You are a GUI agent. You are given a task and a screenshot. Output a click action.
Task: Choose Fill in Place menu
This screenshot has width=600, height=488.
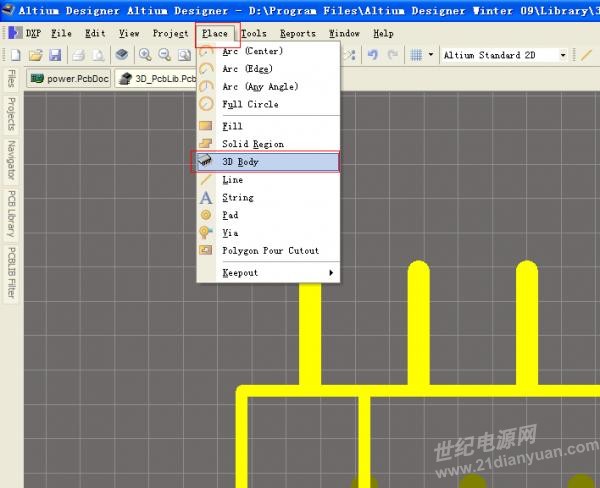point(268,126)
